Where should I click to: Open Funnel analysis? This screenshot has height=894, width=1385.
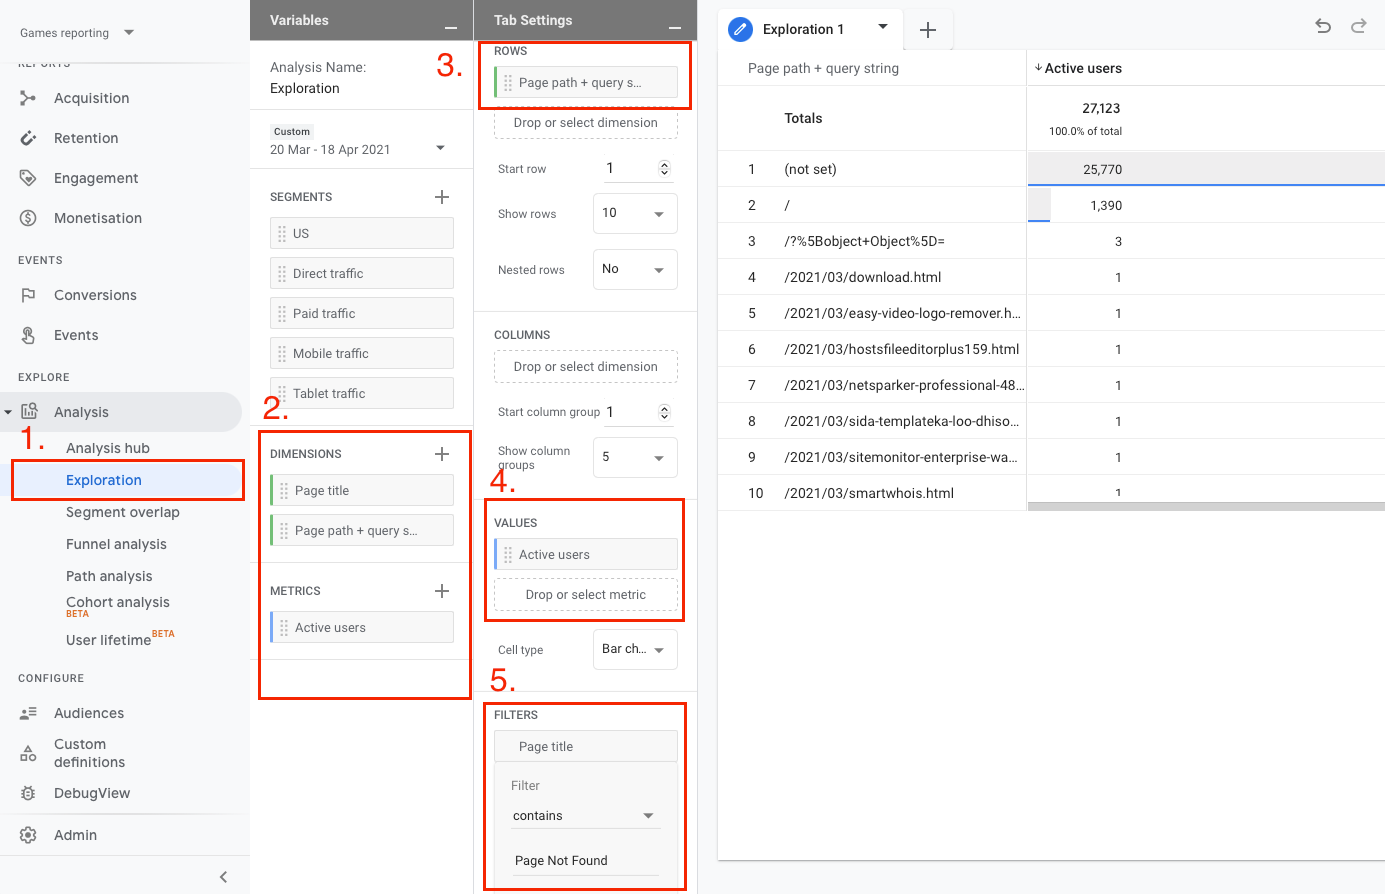(x=117, y=544)
